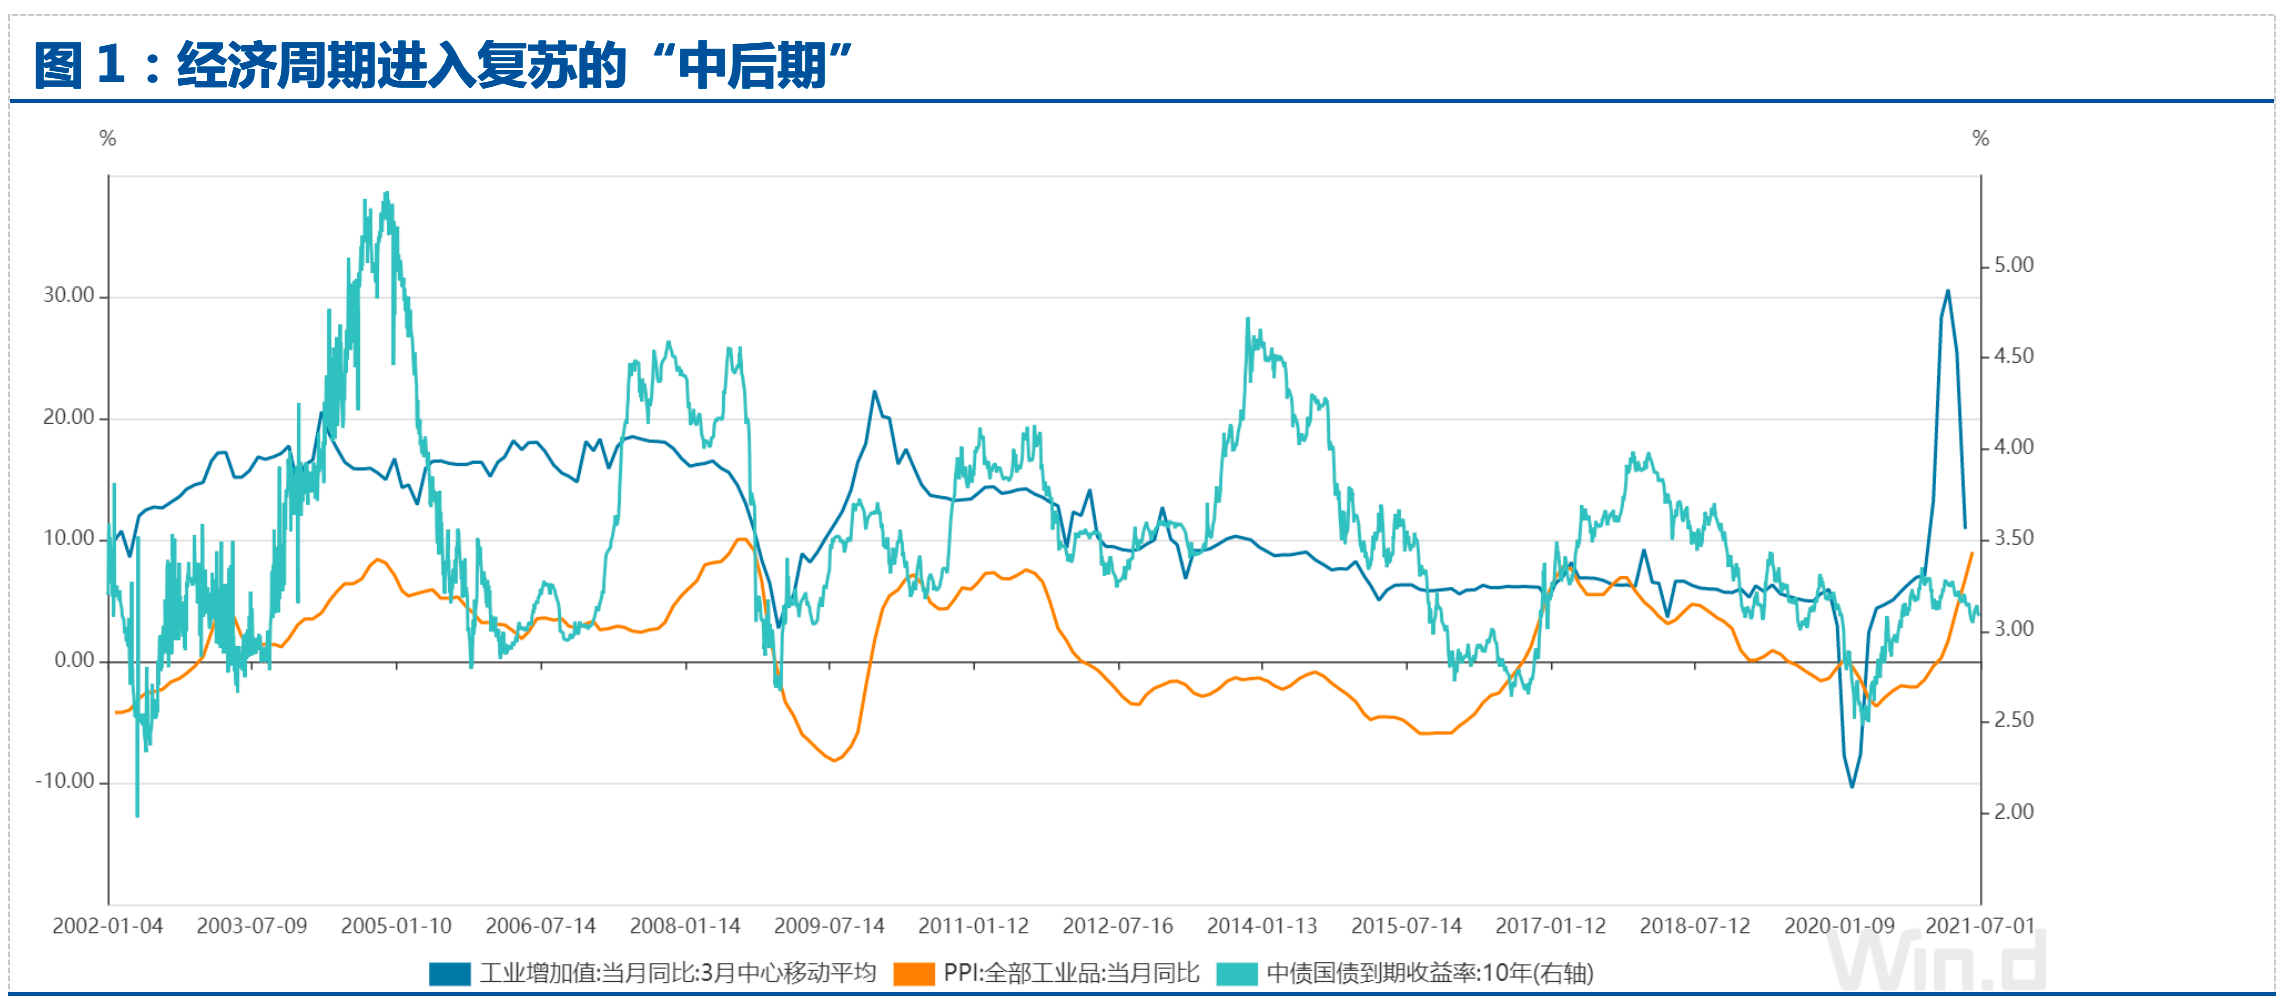
Task: Click the dark blue industrial value-added legend swatch
Action: (x=449, y=974)
